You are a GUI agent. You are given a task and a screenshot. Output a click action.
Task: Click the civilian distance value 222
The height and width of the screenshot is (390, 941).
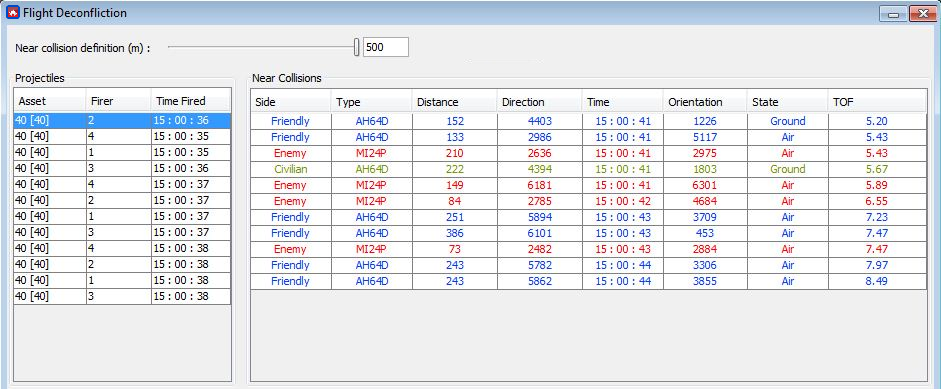click(455, 169)
